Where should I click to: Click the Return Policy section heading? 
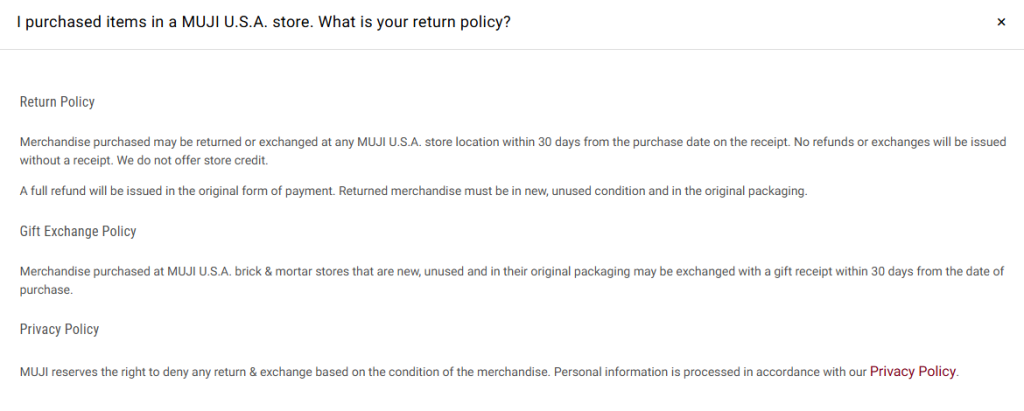[x=57, y=102]
